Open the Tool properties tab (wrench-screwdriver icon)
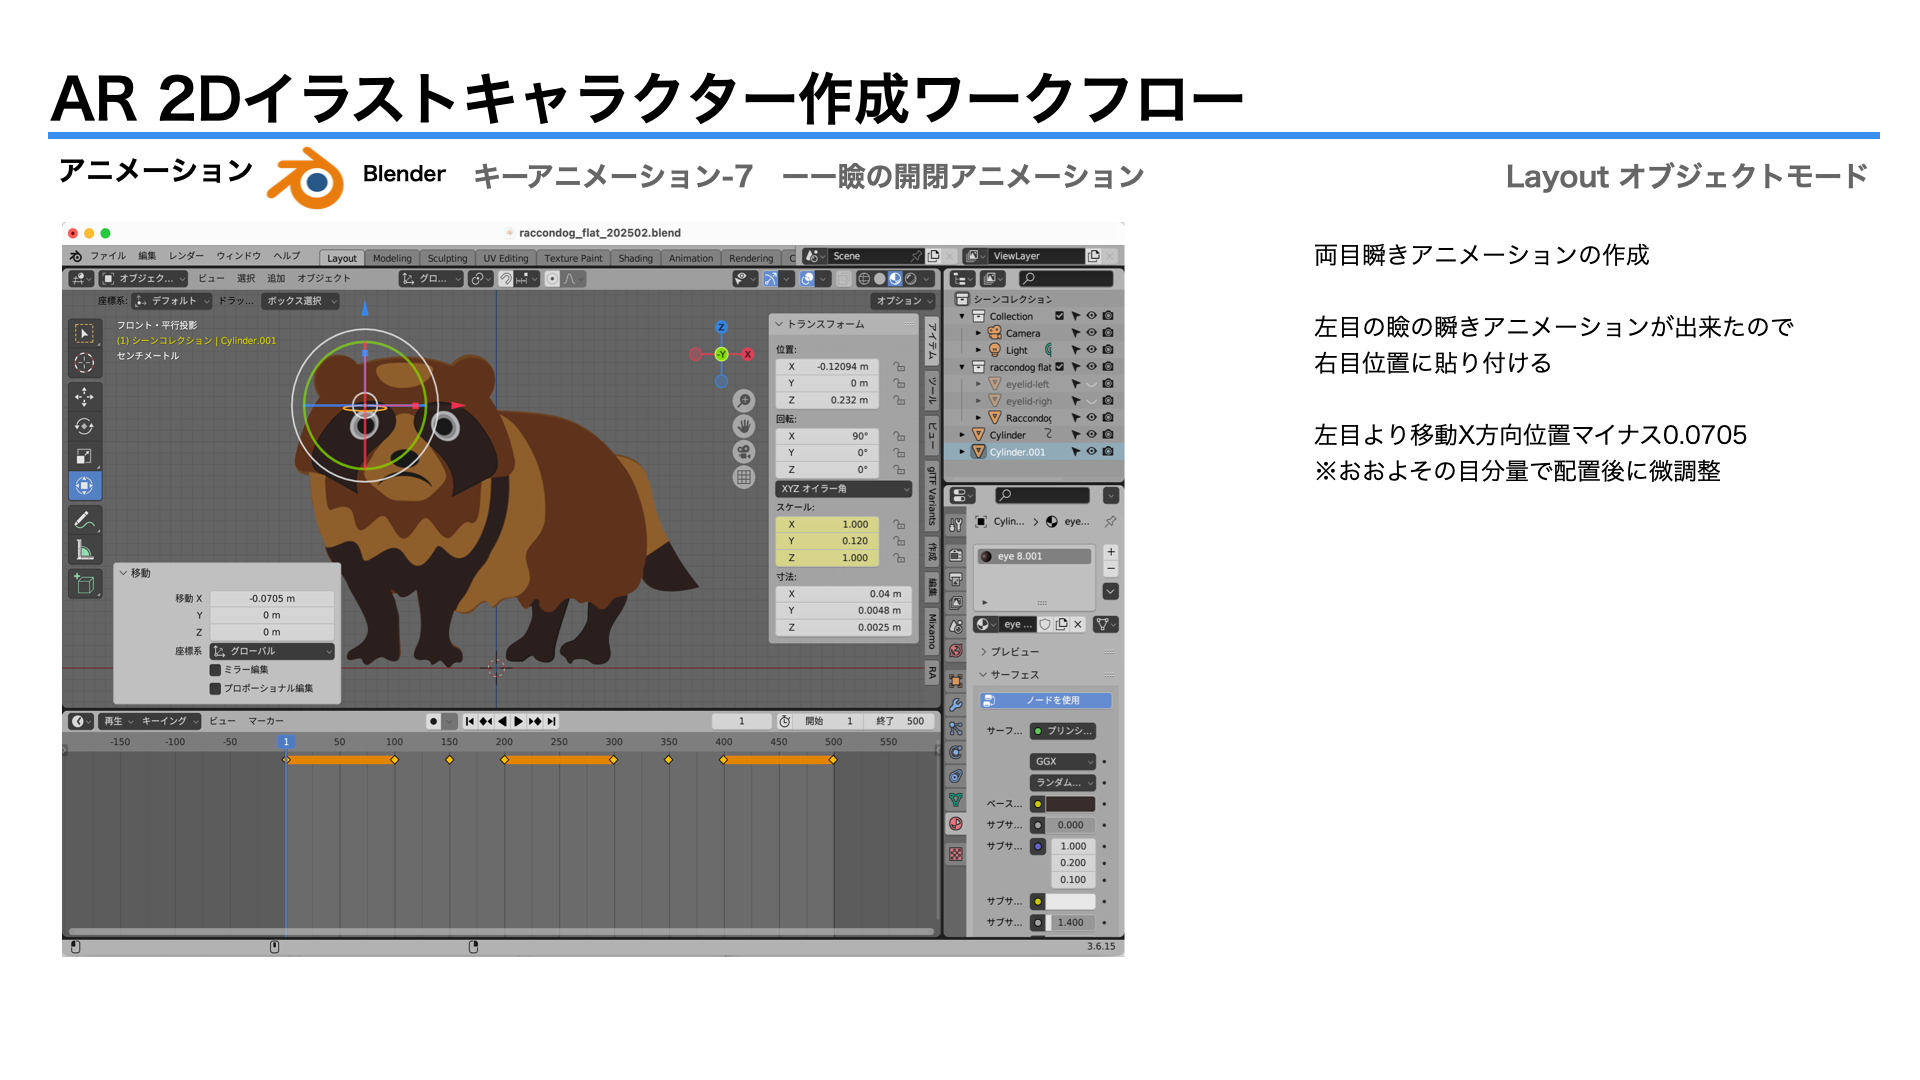Viewport: 1920px width, 1080px height. tap(956, 524)
